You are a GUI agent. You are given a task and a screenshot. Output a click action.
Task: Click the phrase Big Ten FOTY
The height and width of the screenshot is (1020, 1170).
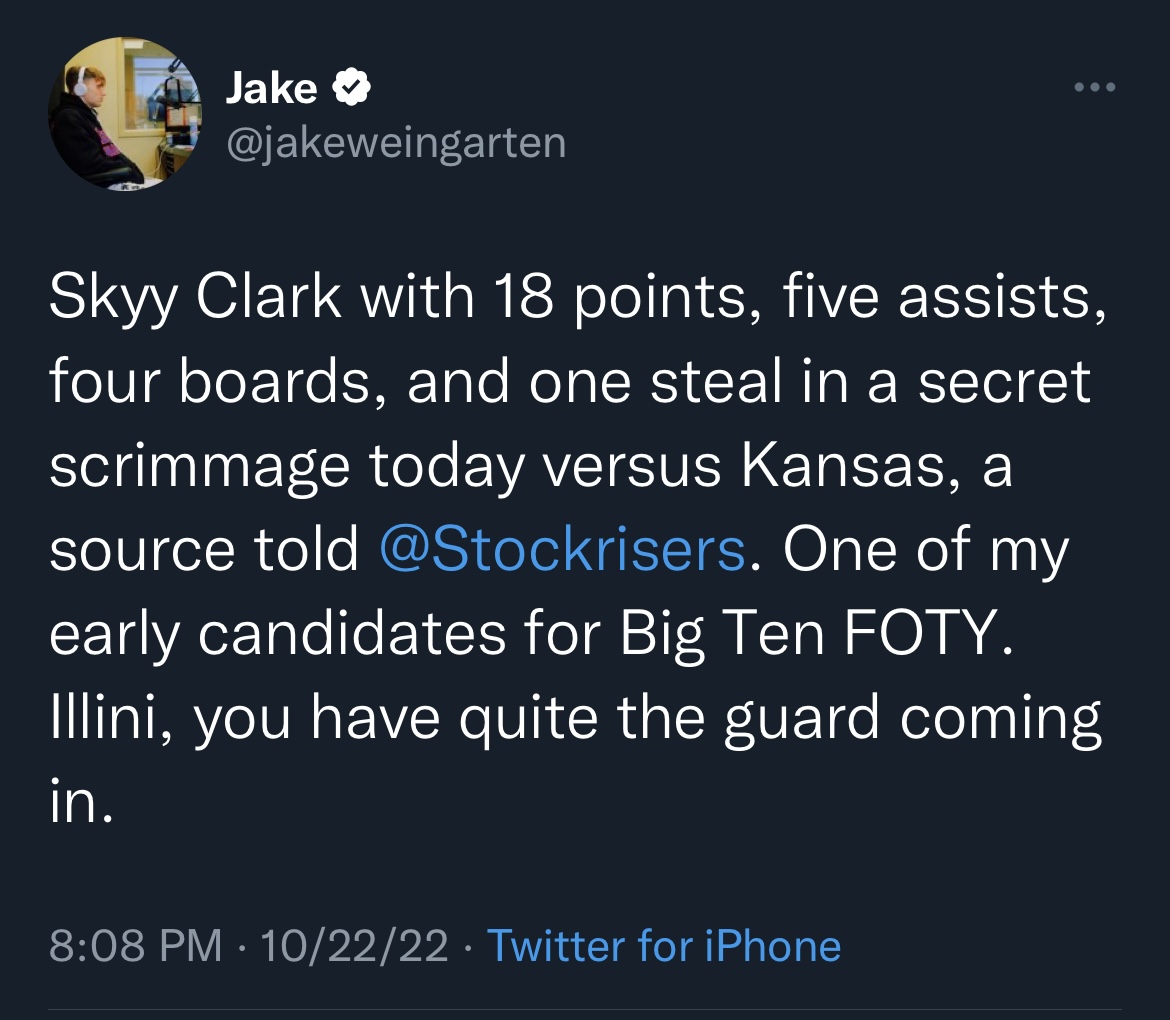click(808, 632)
